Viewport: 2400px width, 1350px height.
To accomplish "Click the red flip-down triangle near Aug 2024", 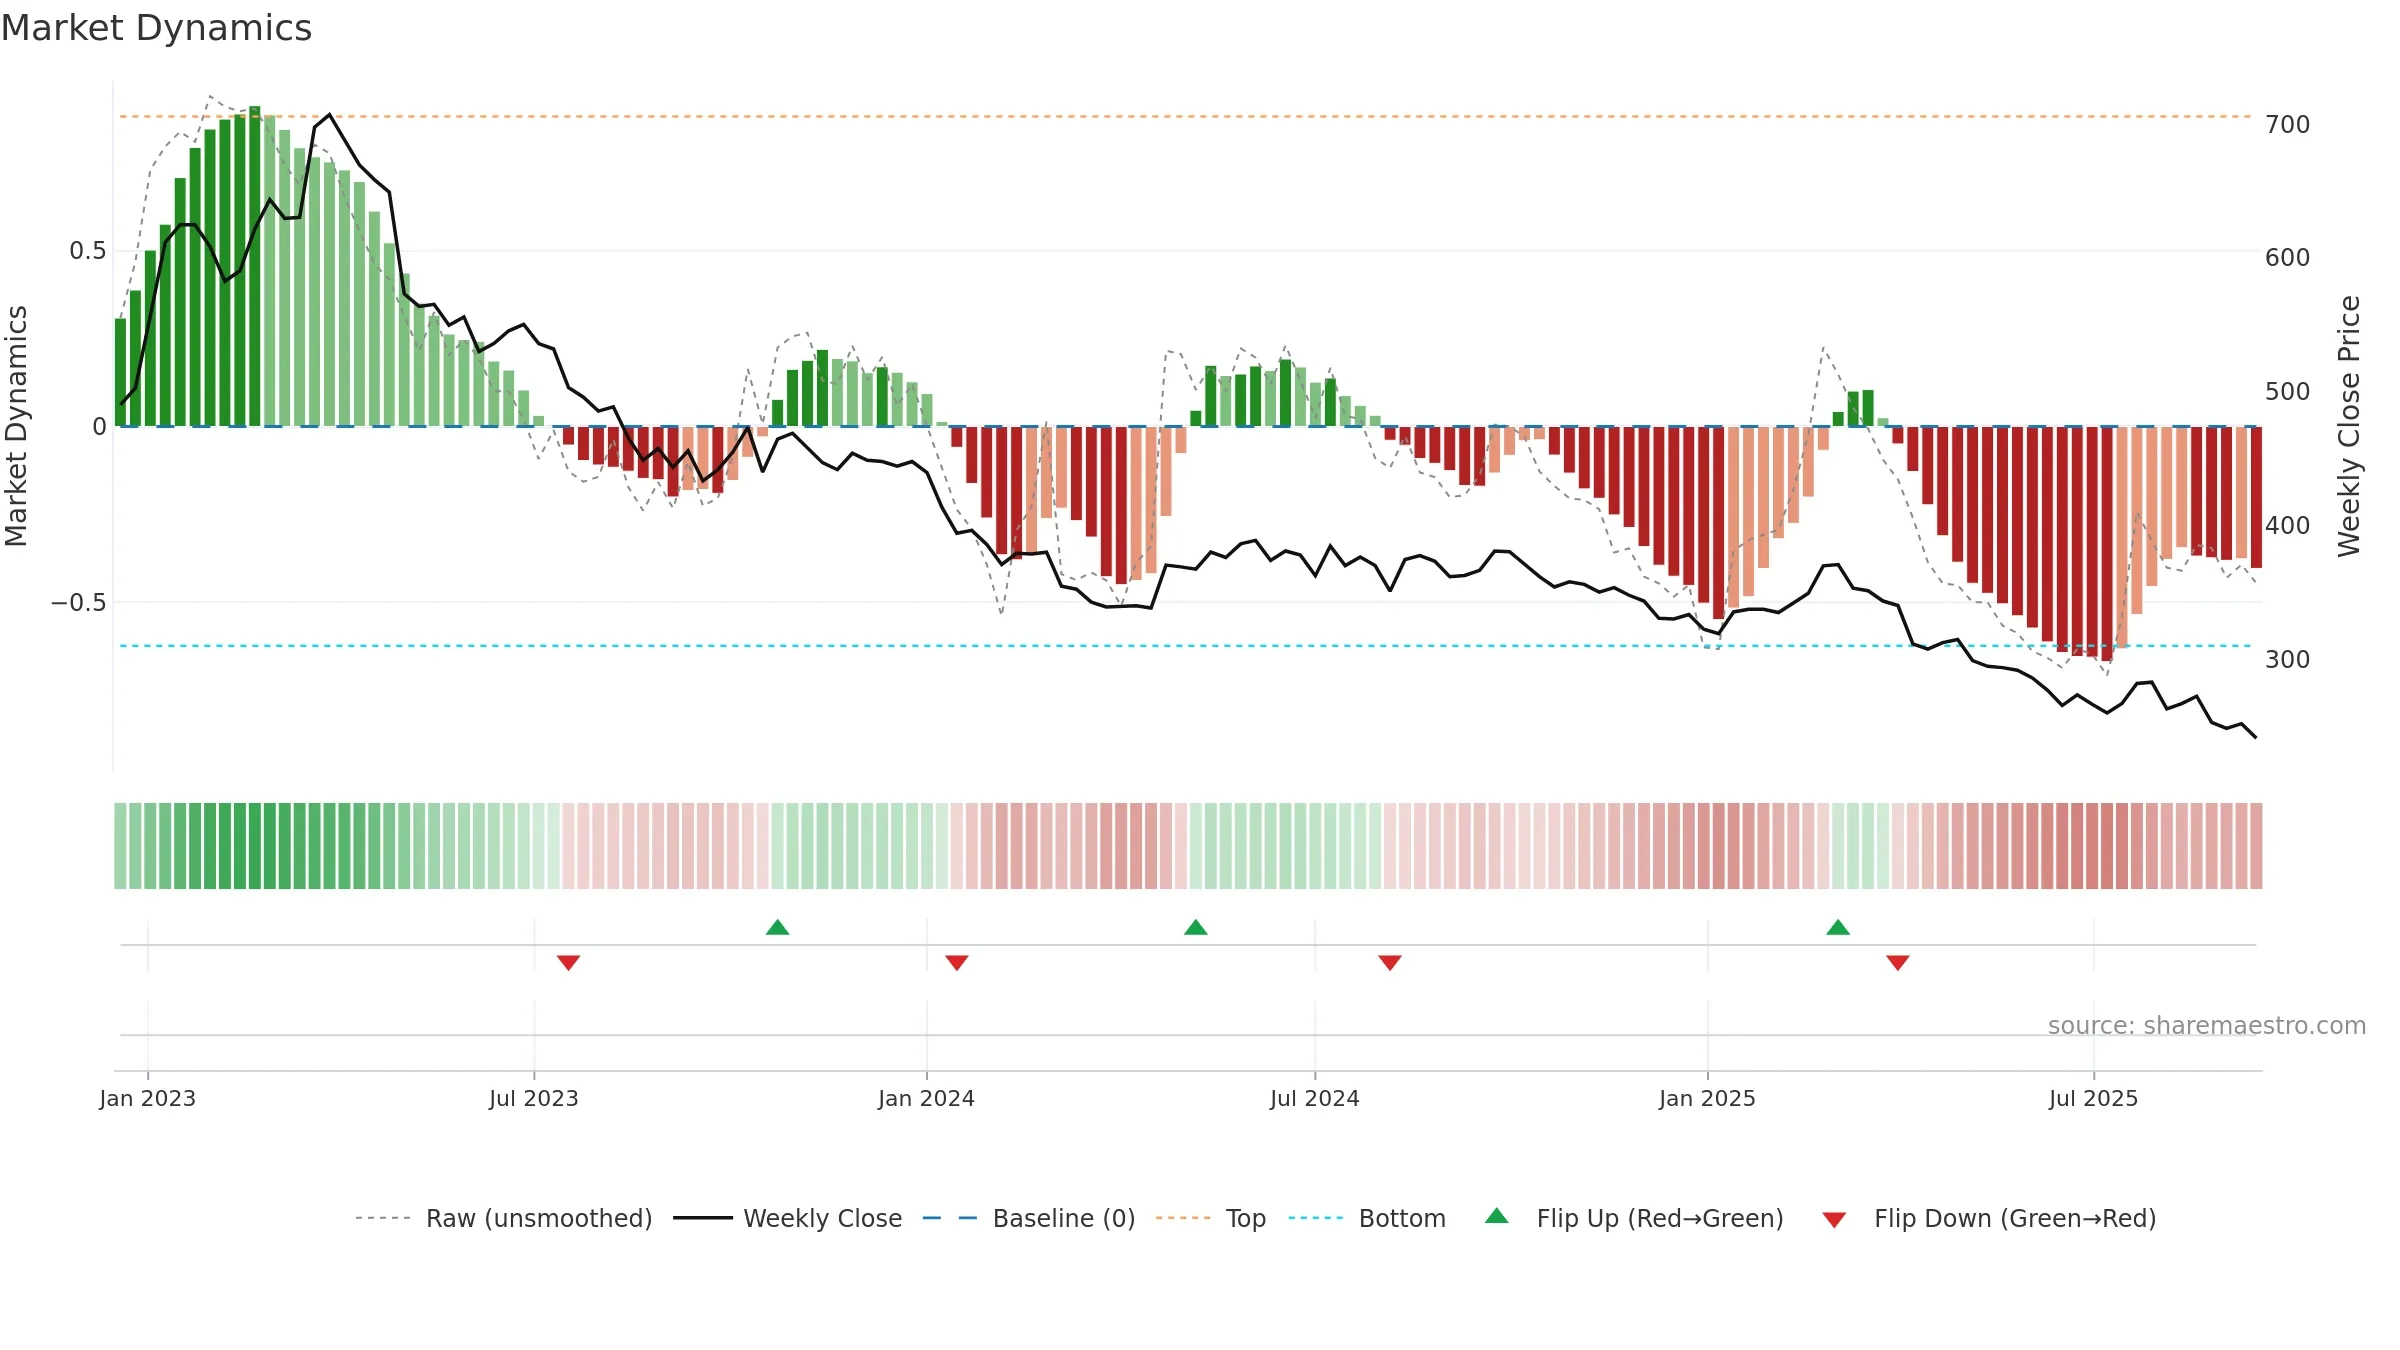I will click(1390, 962).
